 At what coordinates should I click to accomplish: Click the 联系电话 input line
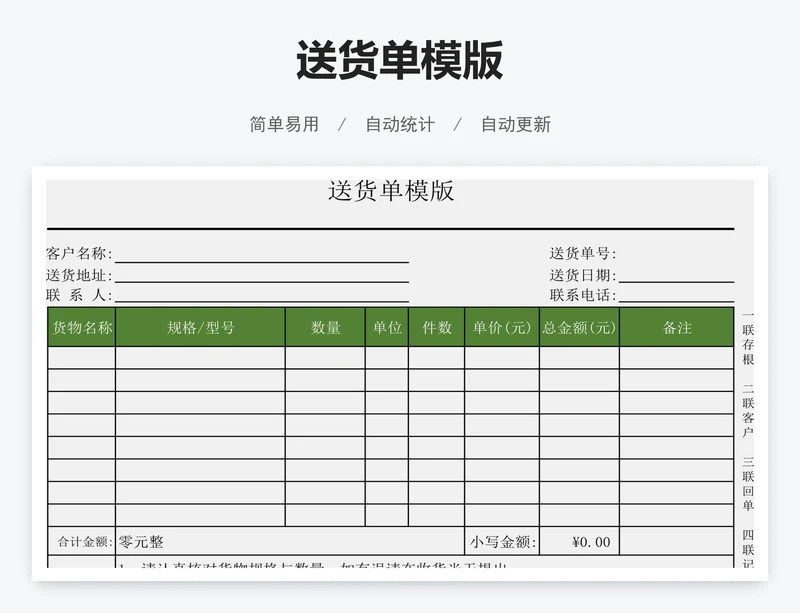[676, 295]
